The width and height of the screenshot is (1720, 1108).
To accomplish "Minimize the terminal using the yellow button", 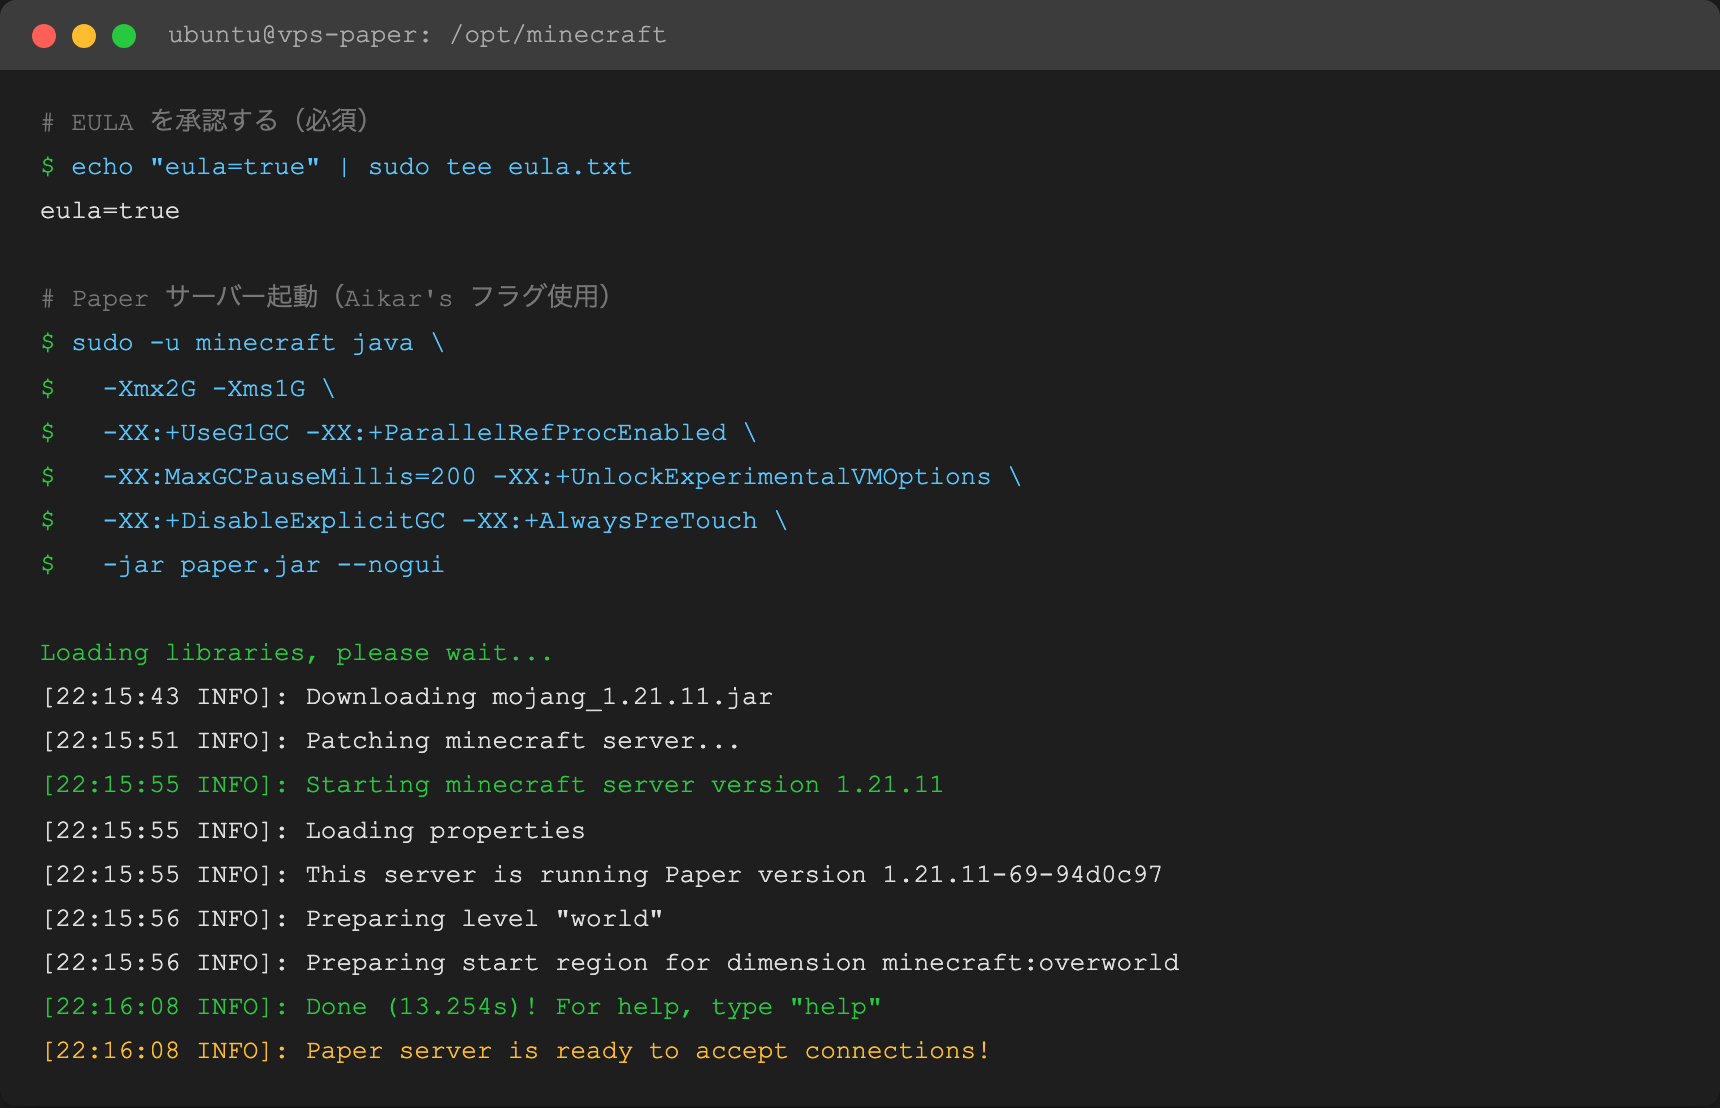I will 84,36.
